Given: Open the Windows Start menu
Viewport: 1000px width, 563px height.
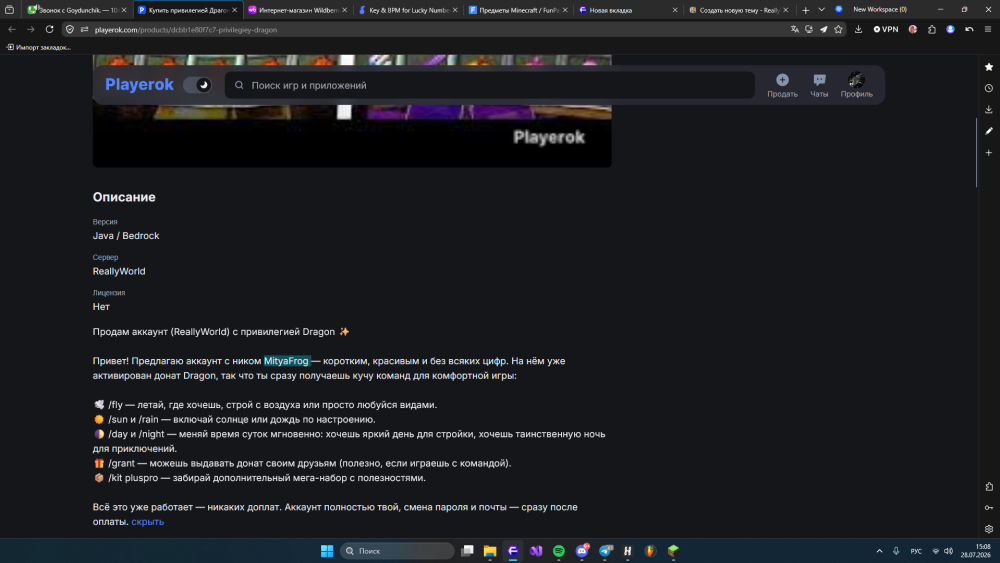Looking at the screenshot, I should pos(327,551).
